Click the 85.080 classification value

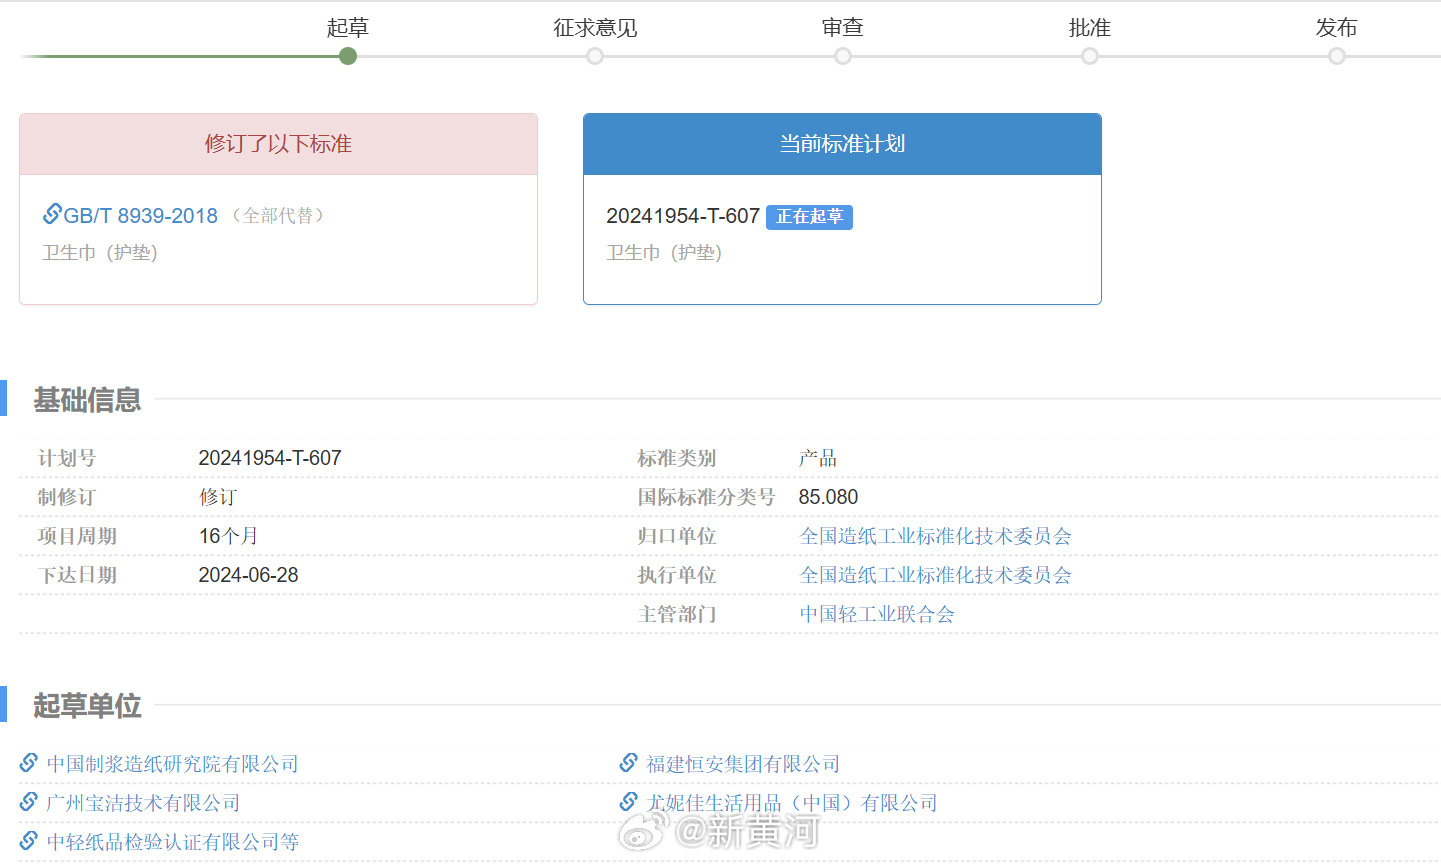pos(828,497)
